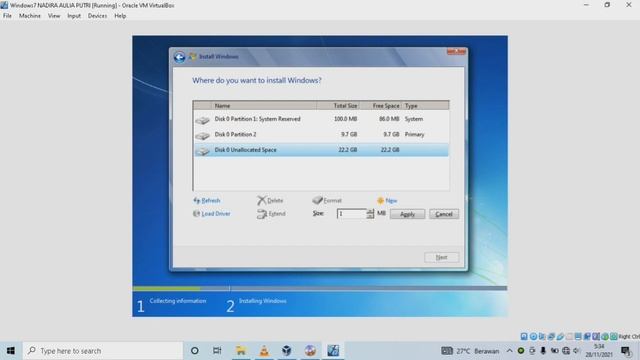Open the round browser icon on taskbar
Viewport: 640px width, 360px height.
(x=310, y=351)
